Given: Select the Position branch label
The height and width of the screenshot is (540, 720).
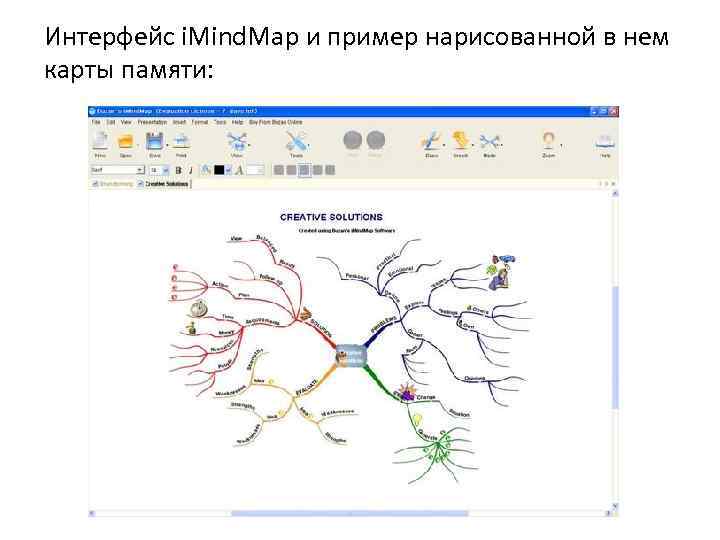Looking at the screenshot, I should pyautogui.click(x=459, y=413).
